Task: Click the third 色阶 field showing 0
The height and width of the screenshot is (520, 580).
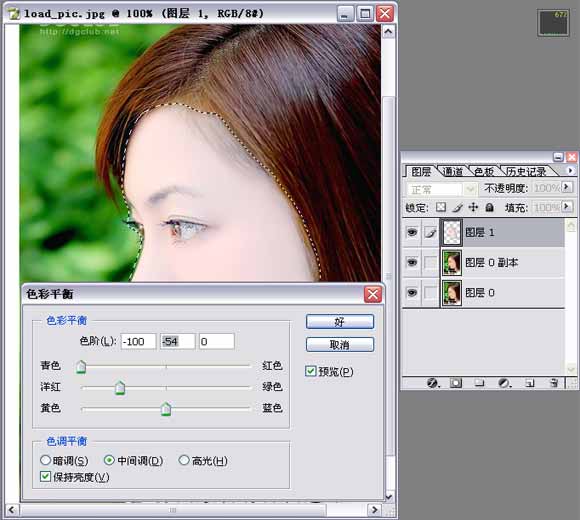Action: coord(217,341)
